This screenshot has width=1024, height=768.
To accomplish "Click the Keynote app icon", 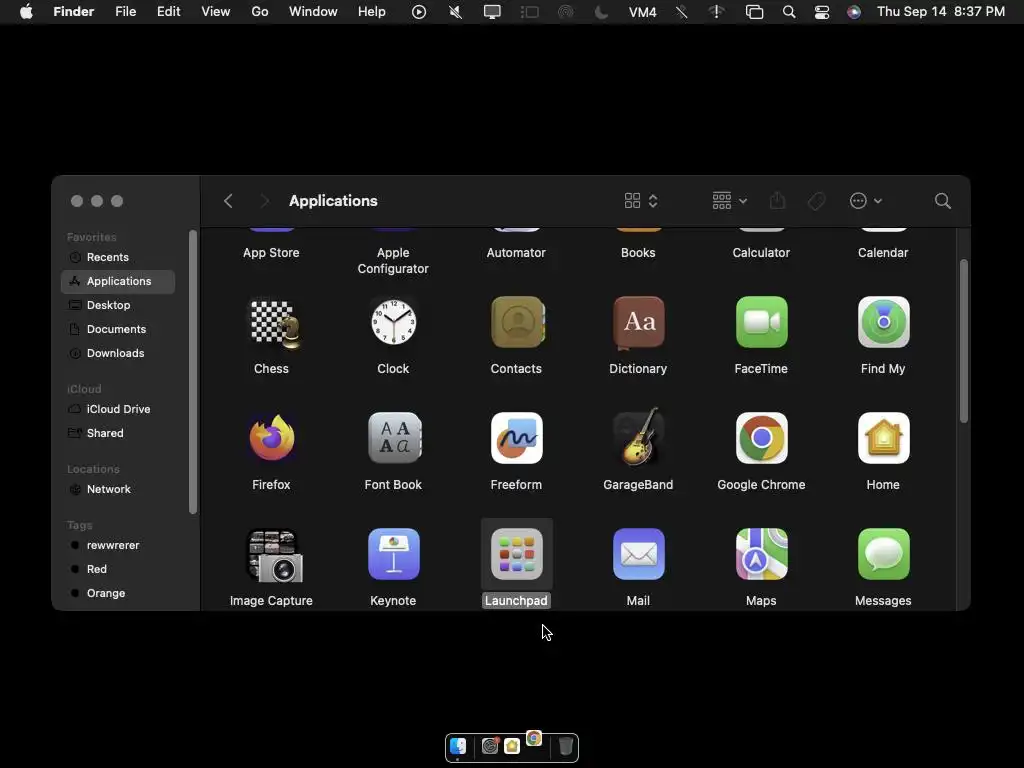I will 393,554.
